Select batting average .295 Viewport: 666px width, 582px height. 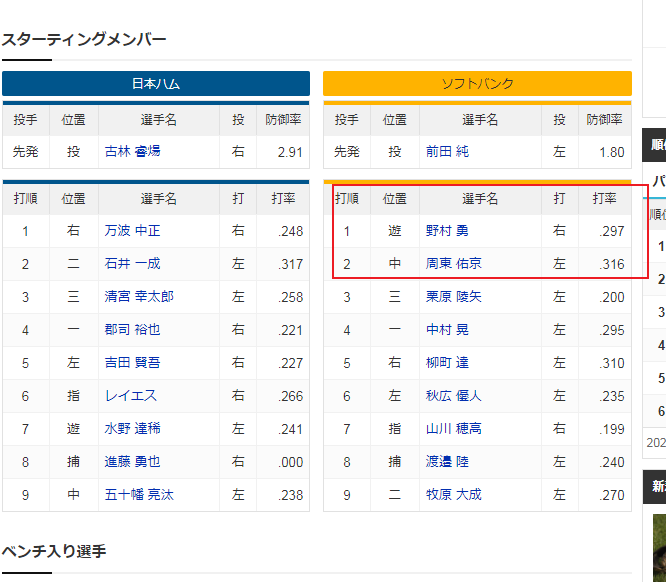tap(612, 330)
